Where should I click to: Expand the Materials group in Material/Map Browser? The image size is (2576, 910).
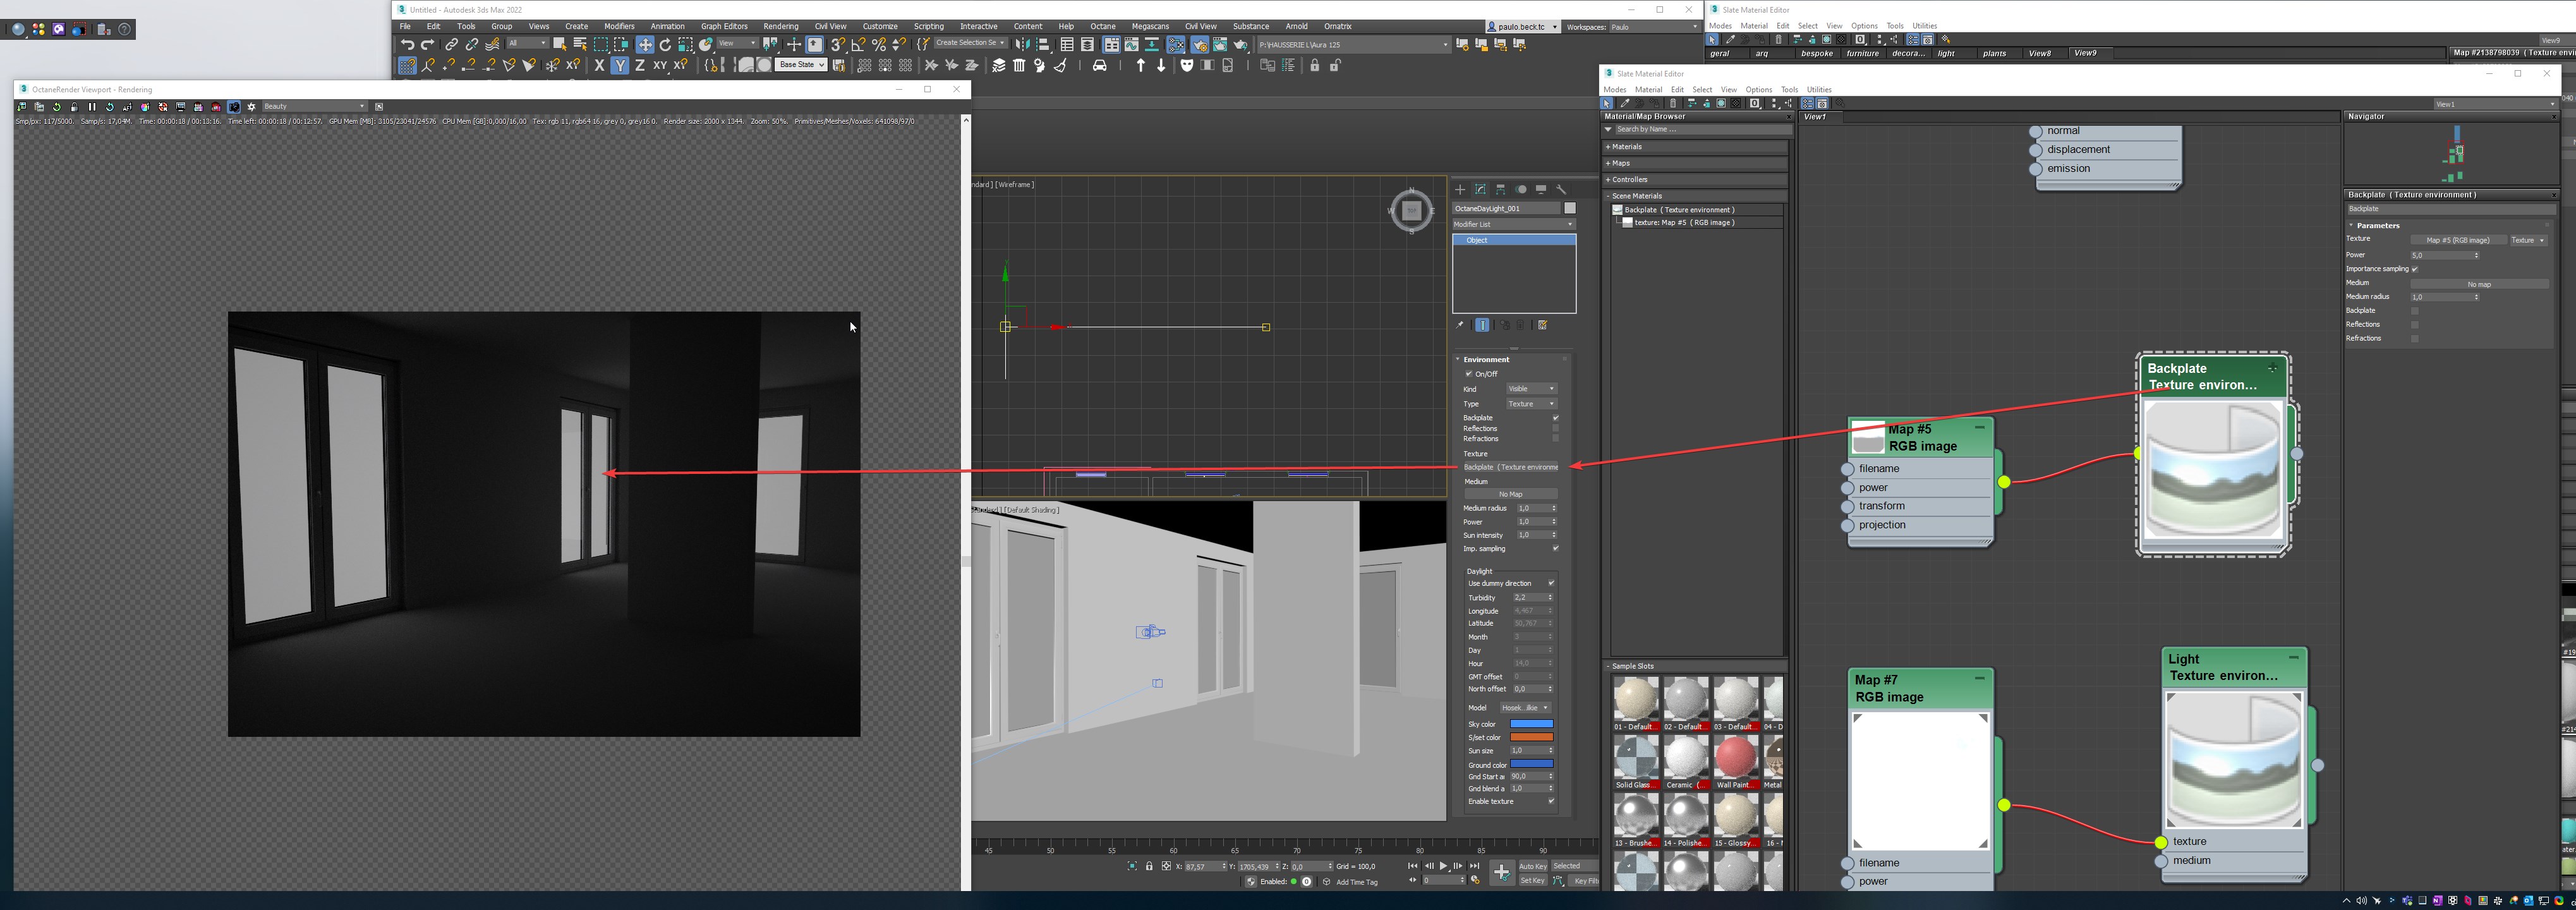1626,147
